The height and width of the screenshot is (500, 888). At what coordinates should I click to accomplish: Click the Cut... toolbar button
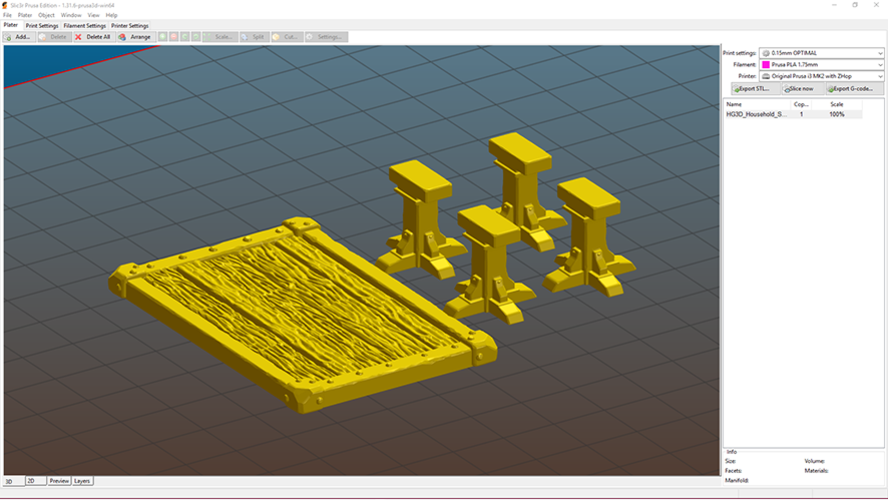(287, 37)
